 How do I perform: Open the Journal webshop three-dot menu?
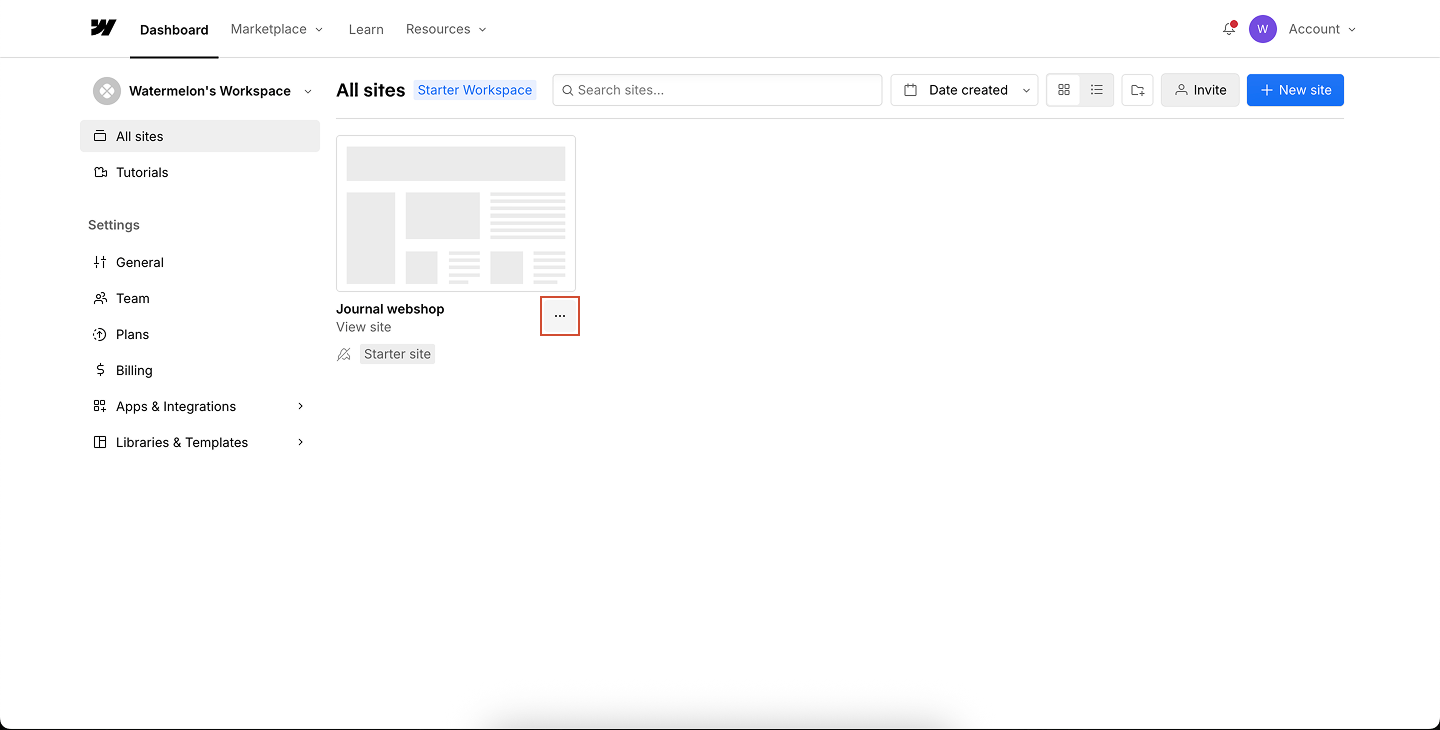pyautogui.click(x=560, y=316)
